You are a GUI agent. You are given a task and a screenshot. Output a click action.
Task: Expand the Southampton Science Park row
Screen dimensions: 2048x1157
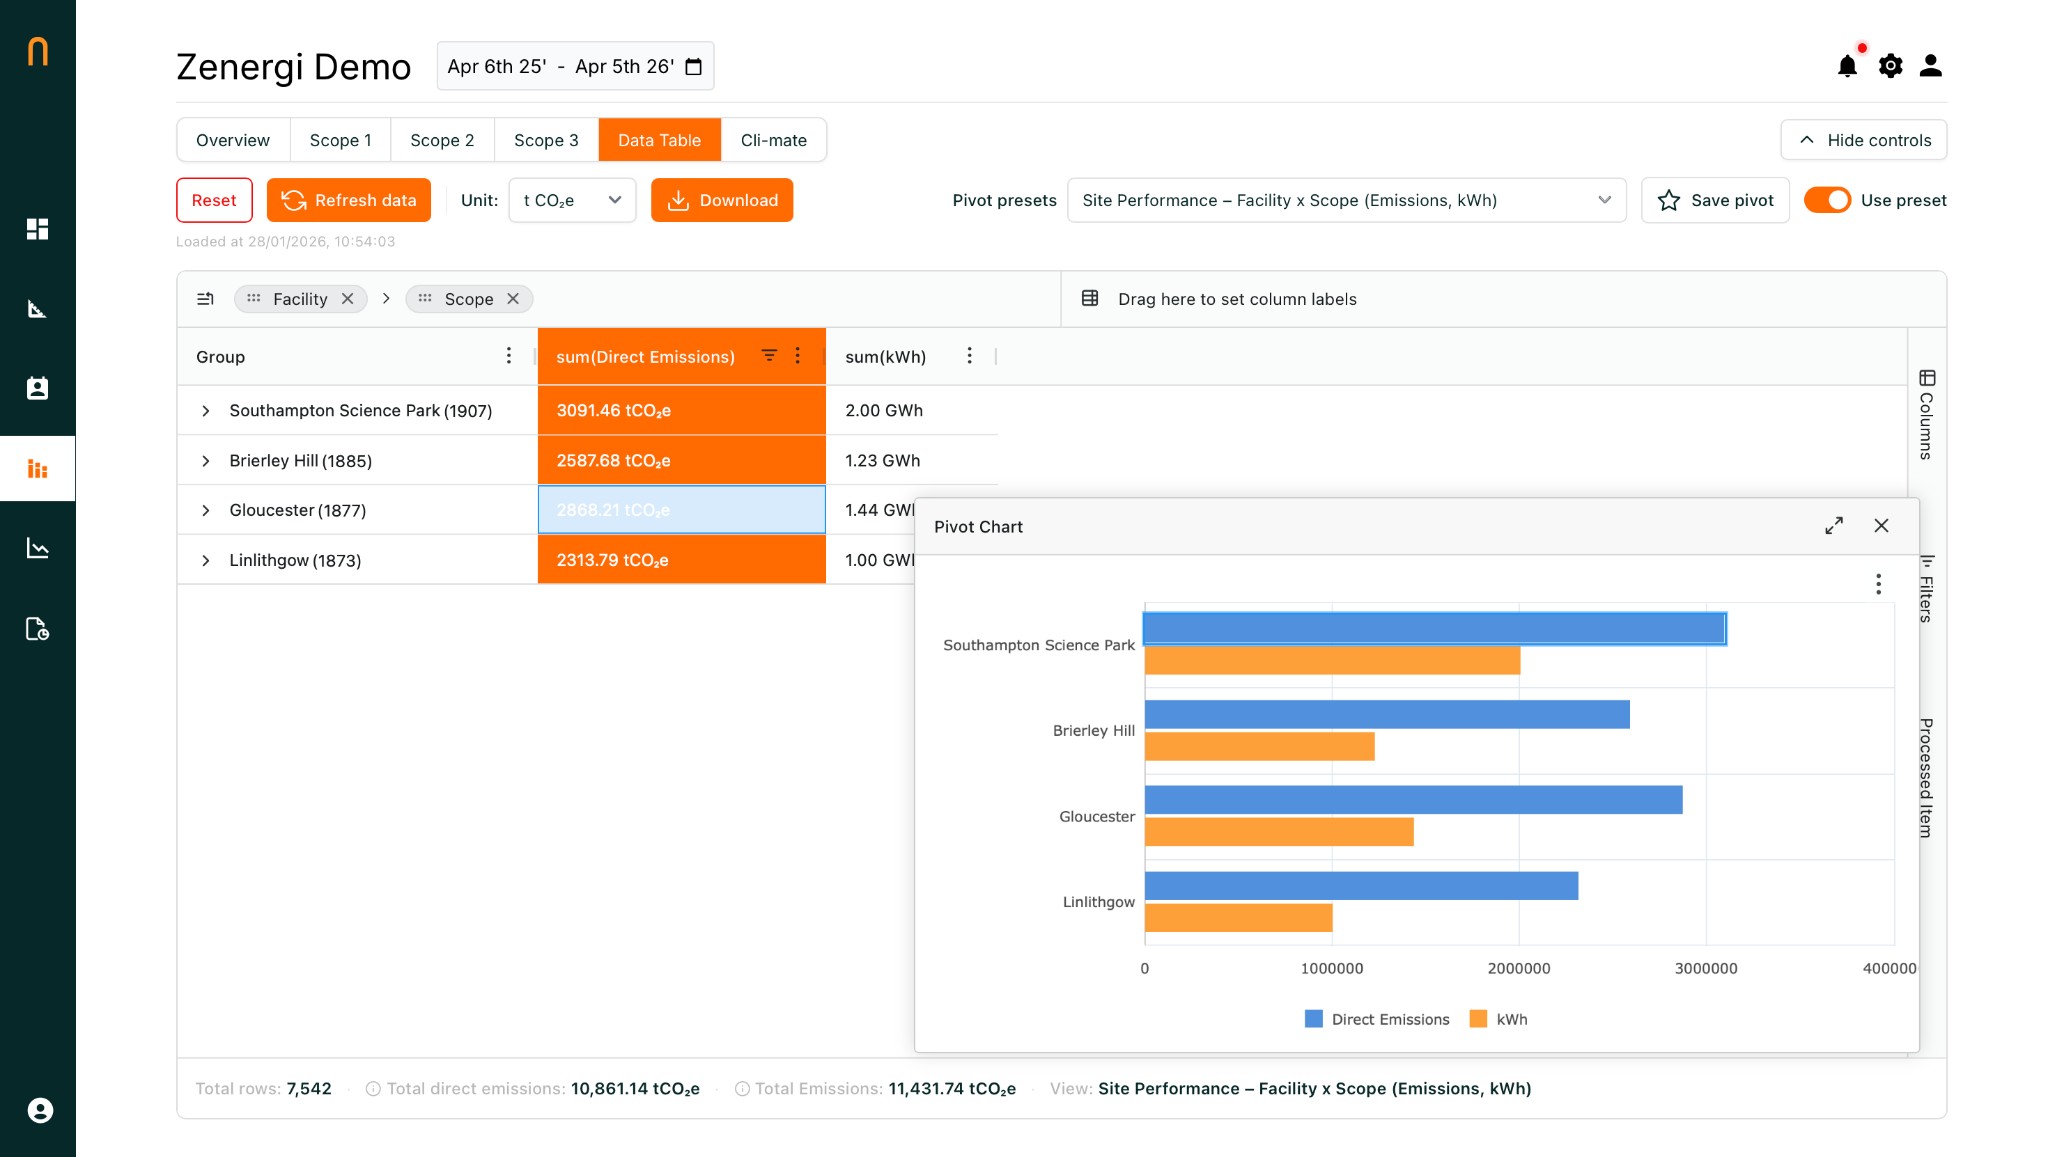(206, 410)
